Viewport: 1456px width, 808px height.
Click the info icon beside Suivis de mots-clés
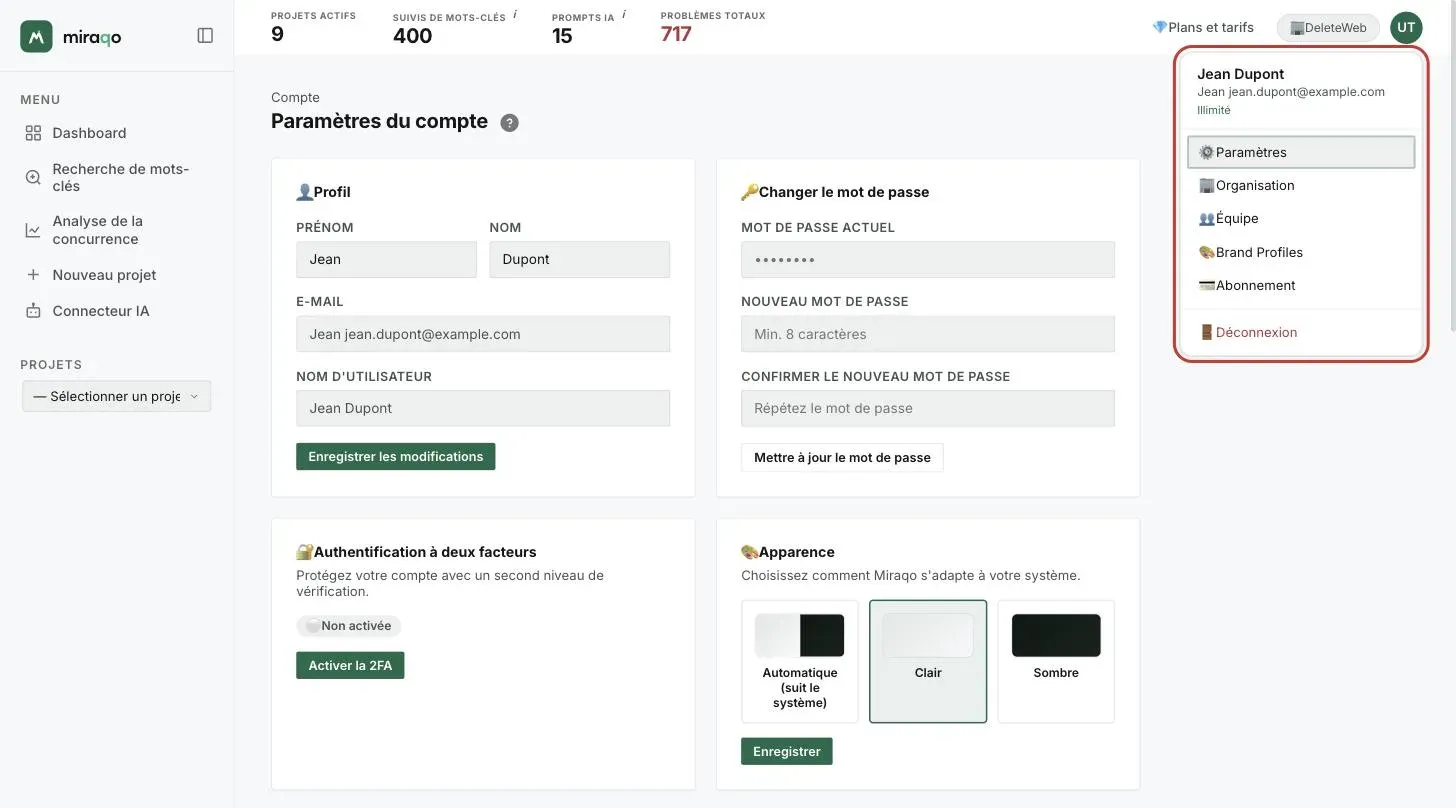point(515,15)
